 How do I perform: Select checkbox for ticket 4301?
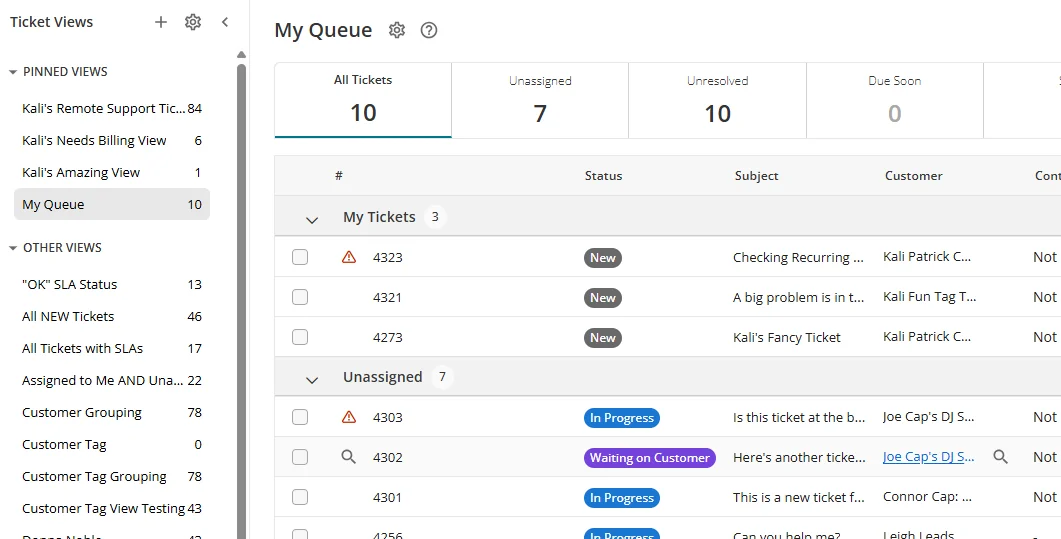point(300,497)
